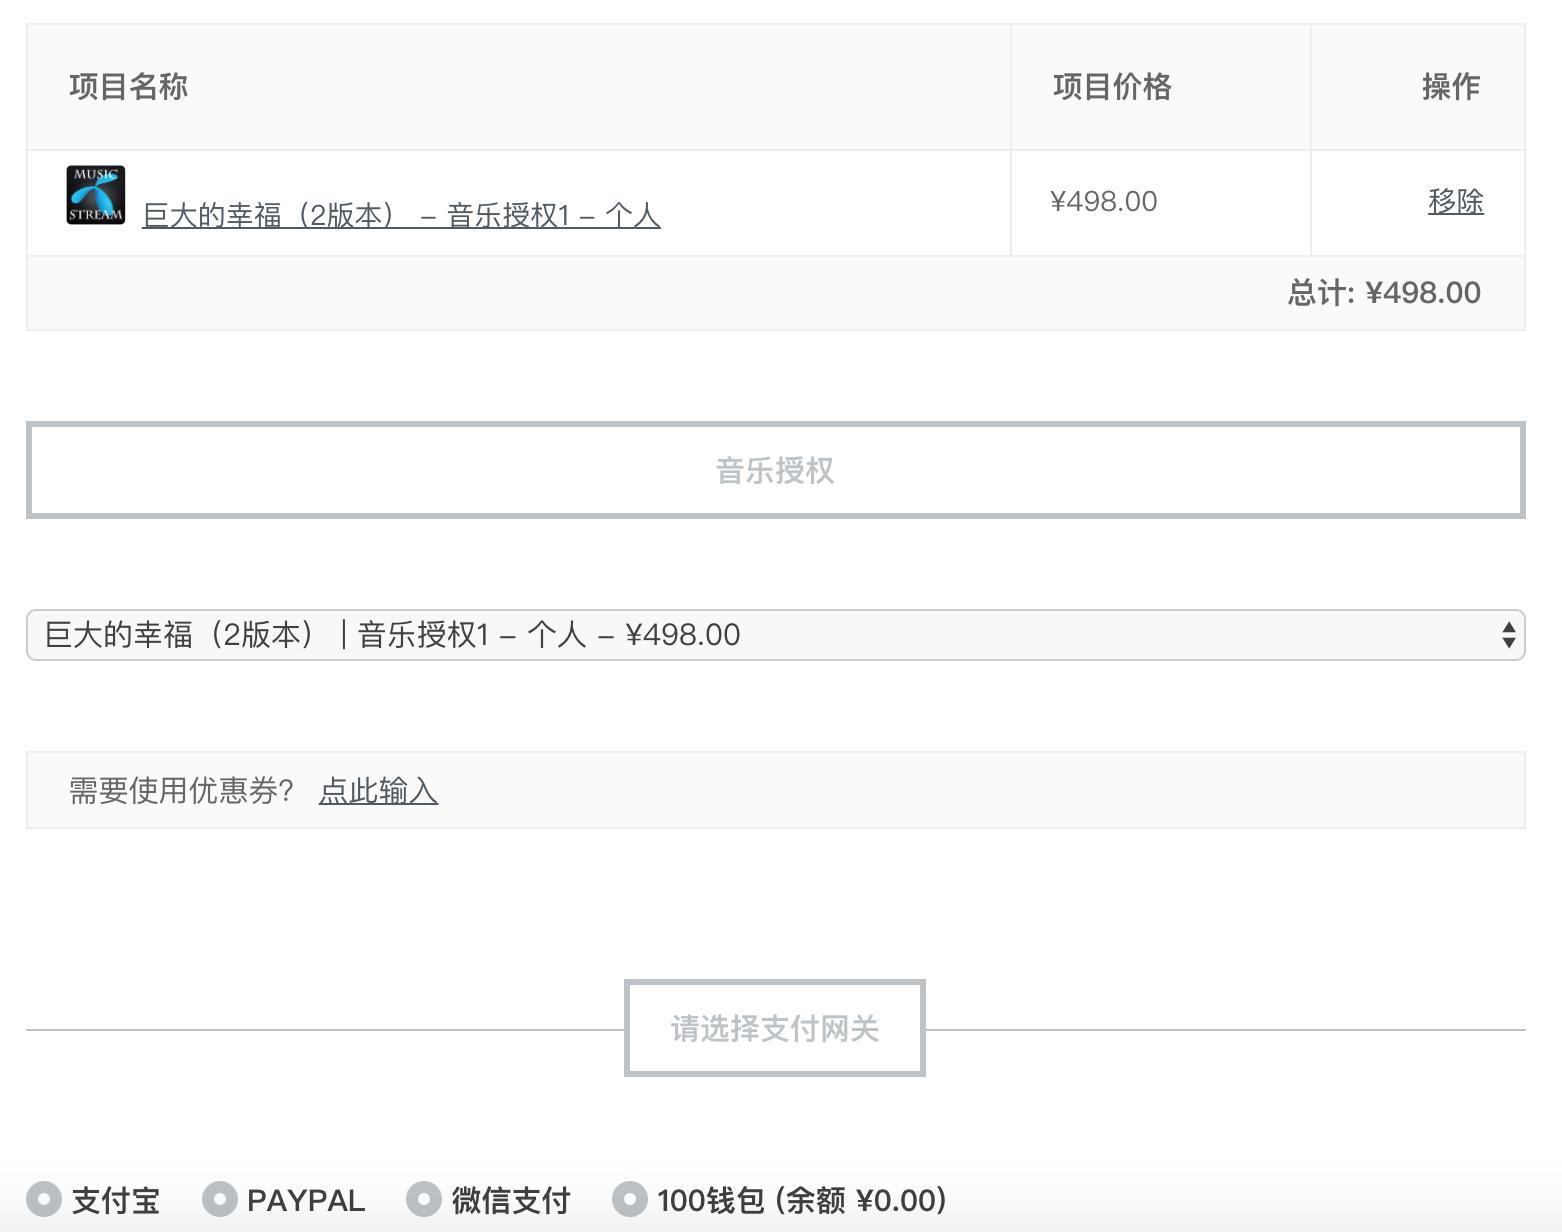The image size is (1562, 1232).
Task: Click the 操作 column header
Action: 1452,86
